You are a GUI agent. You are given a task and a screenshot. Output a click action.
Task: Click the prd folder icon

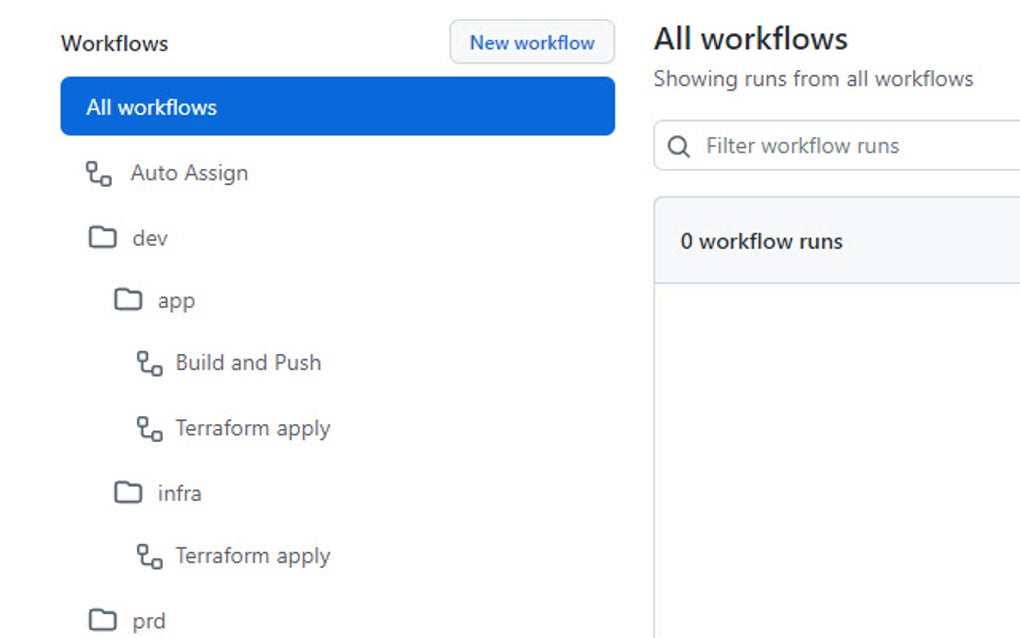click(105, 620)
